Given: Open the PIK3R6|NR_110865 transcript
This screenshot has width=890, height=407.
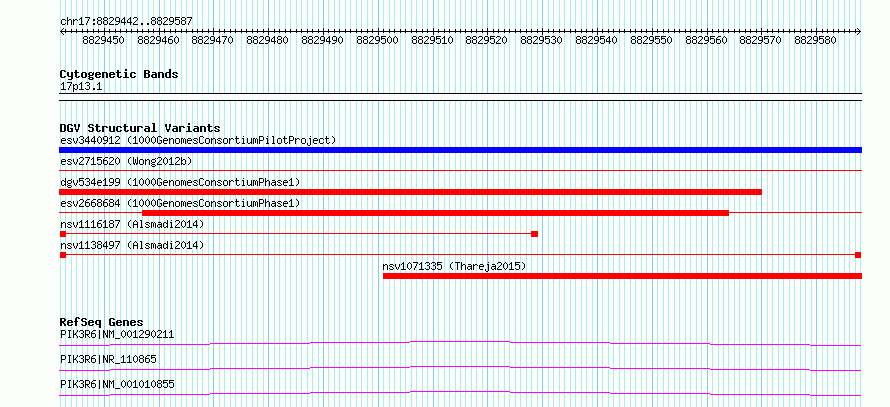Looking at the screenshot, I should tap(108, 359).
